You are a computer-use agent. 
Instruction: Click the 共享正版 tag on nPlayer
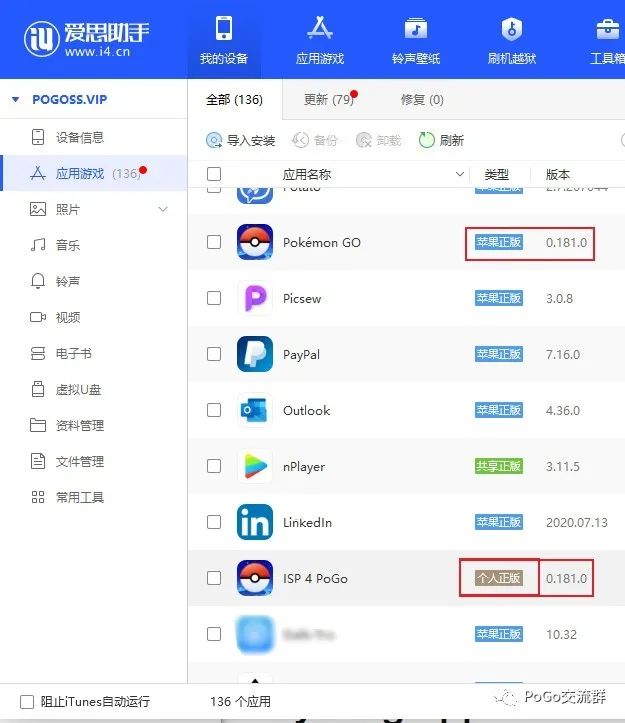499,466
